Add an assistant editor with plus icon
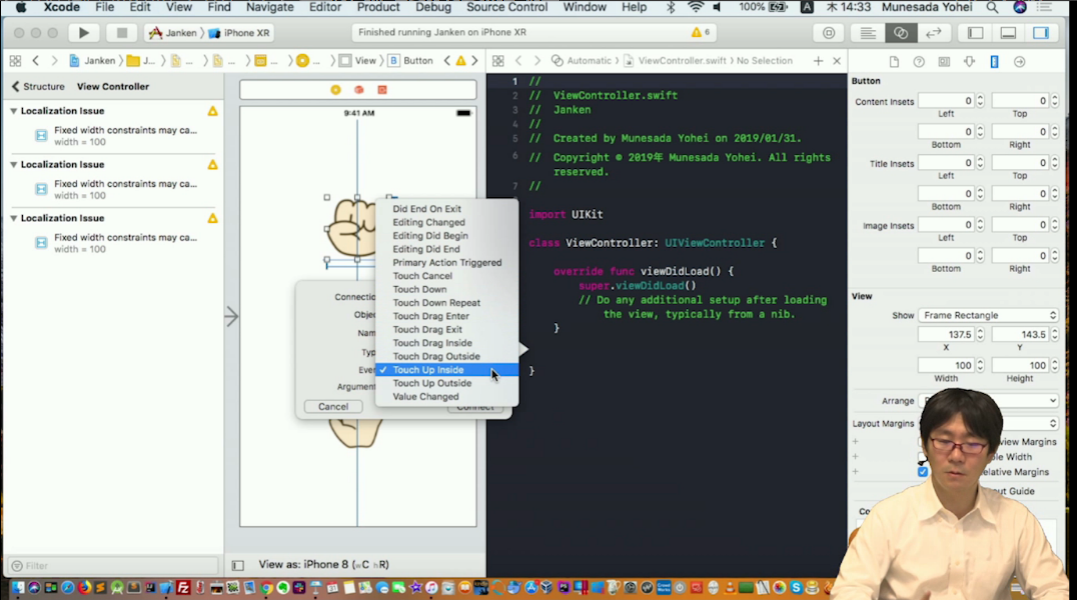 coord(818,61)
